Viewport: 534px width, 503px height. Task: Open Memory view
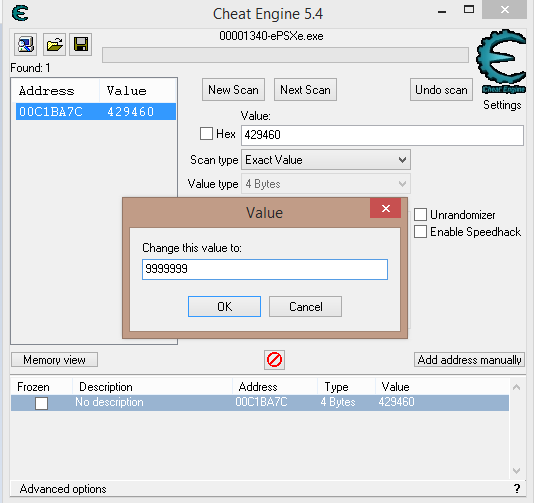click(x=54, y=360)
